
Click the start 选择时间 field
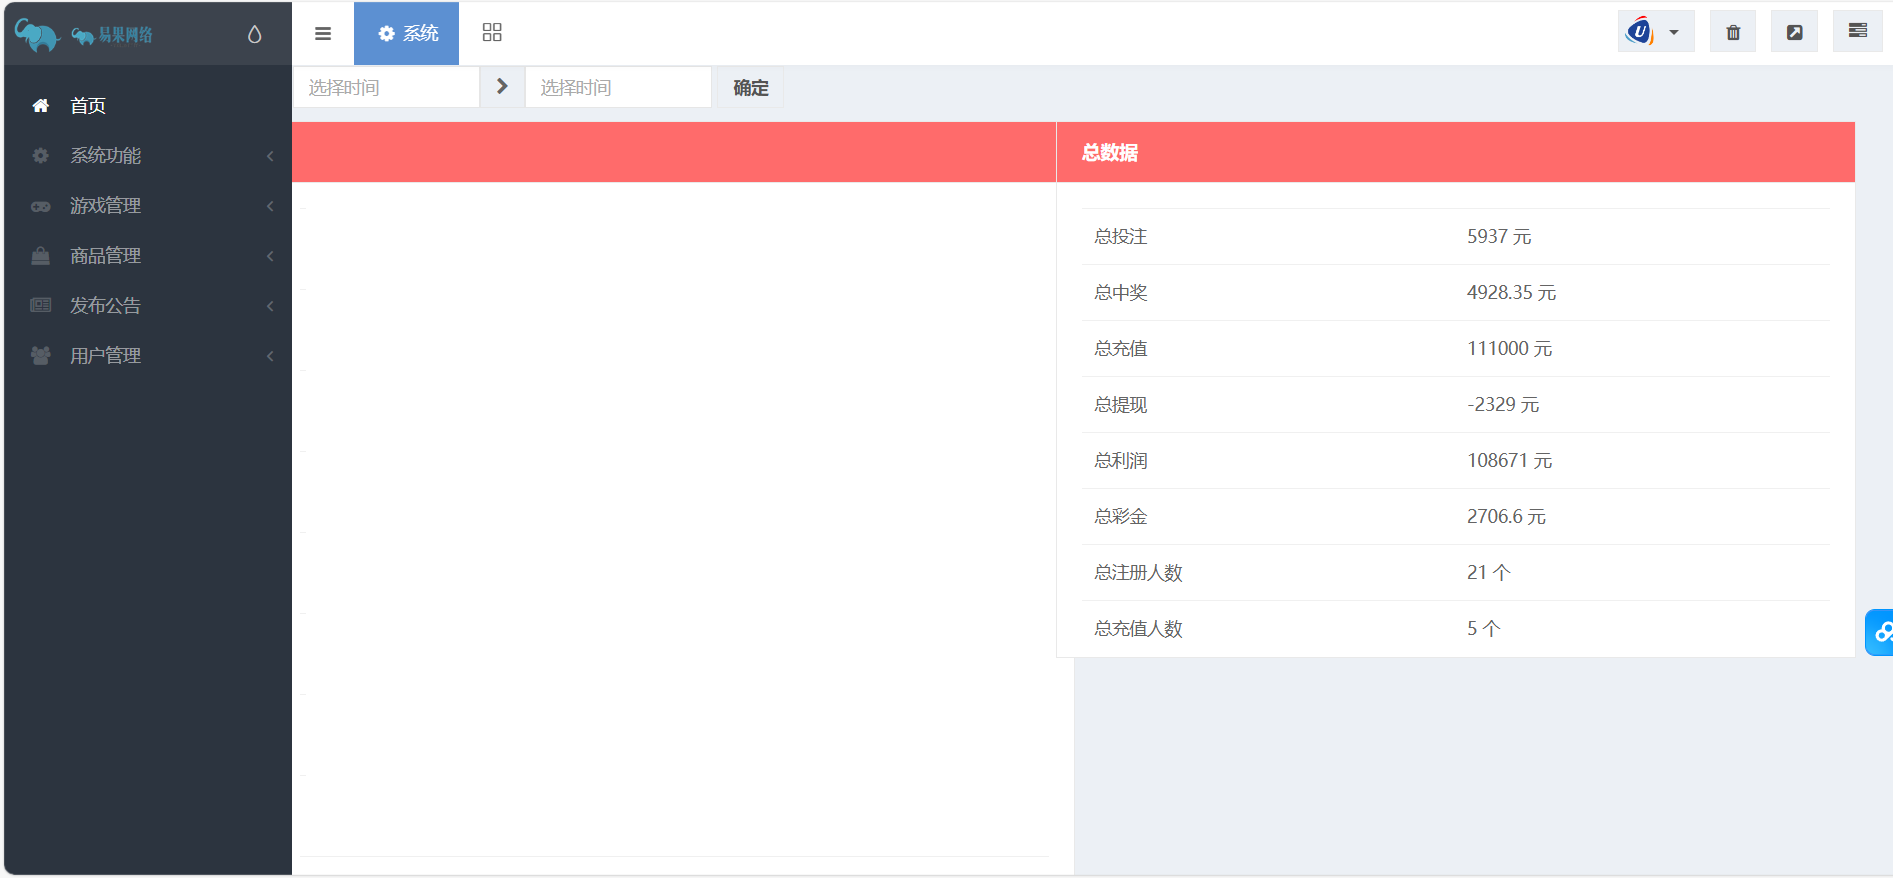click(386, 88)
